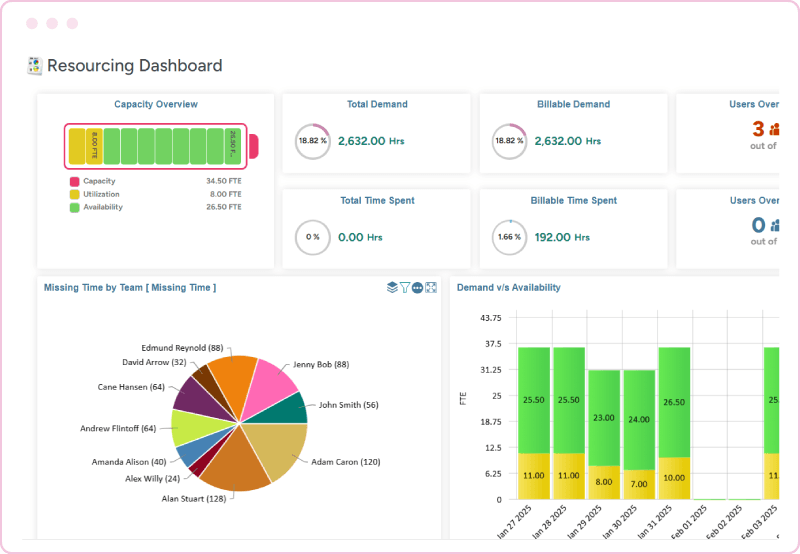Toggle the Availability legend entry

(100, 207)
